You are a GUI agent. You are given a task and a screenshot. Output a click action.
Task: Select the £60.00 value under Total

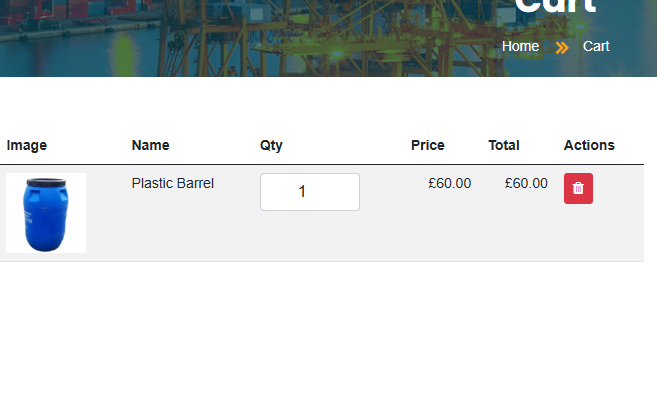pyautogui.click(x=526, y=184)
